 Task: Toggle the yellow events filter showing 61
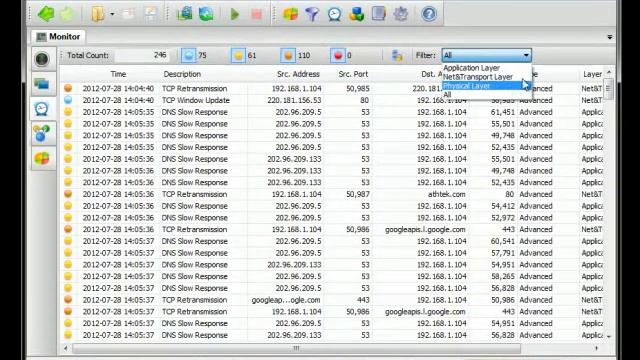(238, 56)
